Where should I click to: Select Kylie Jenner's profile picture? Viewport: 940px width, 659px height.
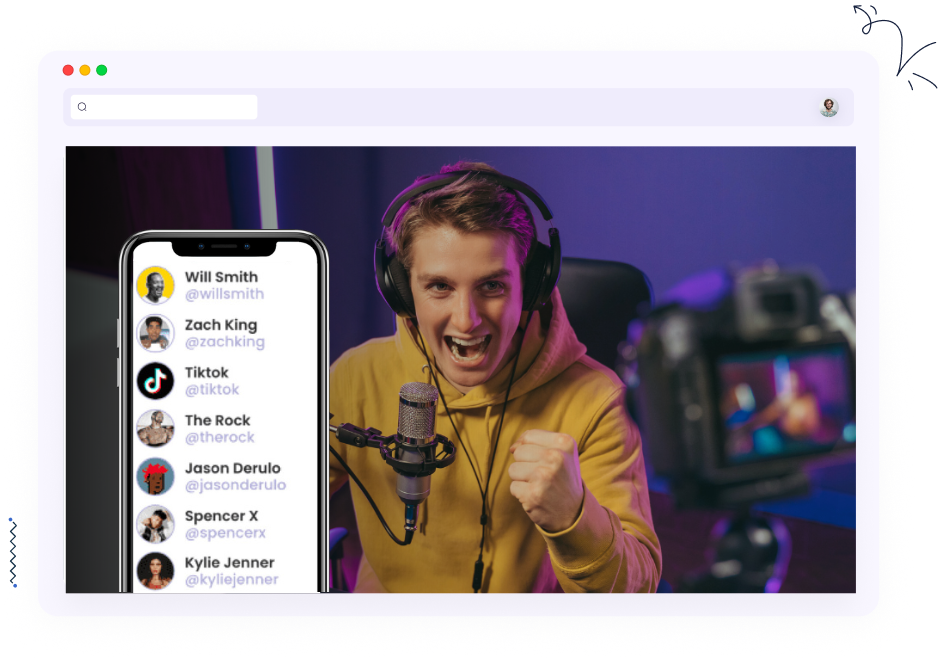[x=156, y=571]
